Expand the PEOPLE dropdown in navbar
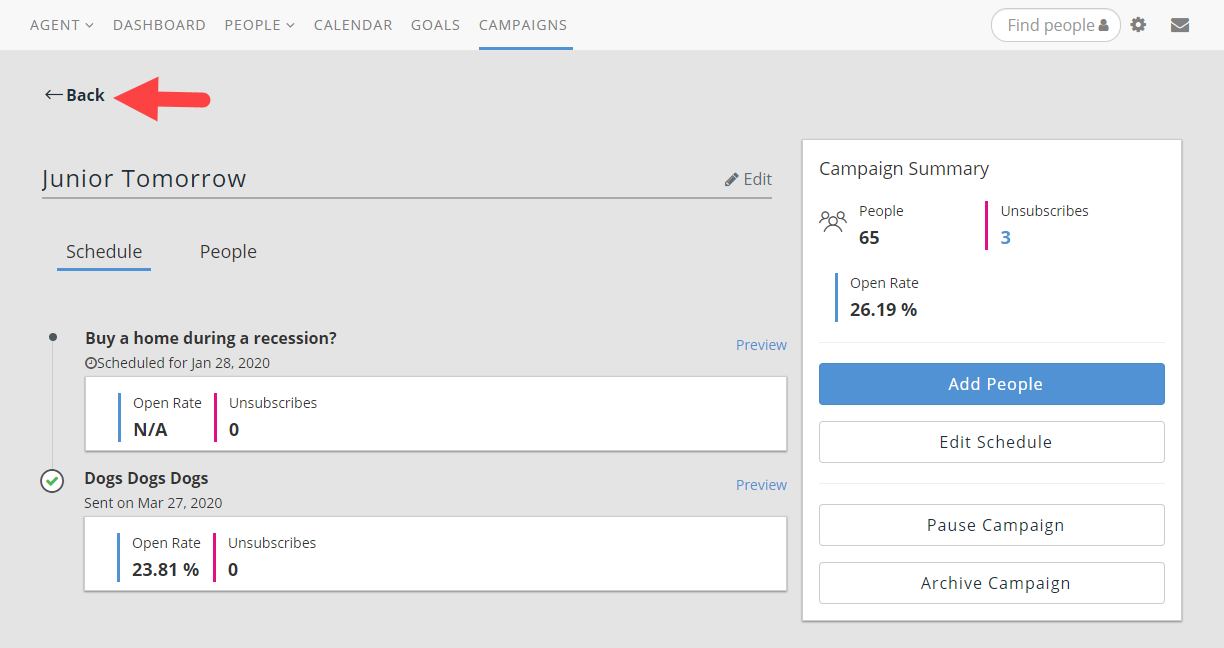Image resolution: width=1224 pixels, height=648 pixels. pos(259,25)
